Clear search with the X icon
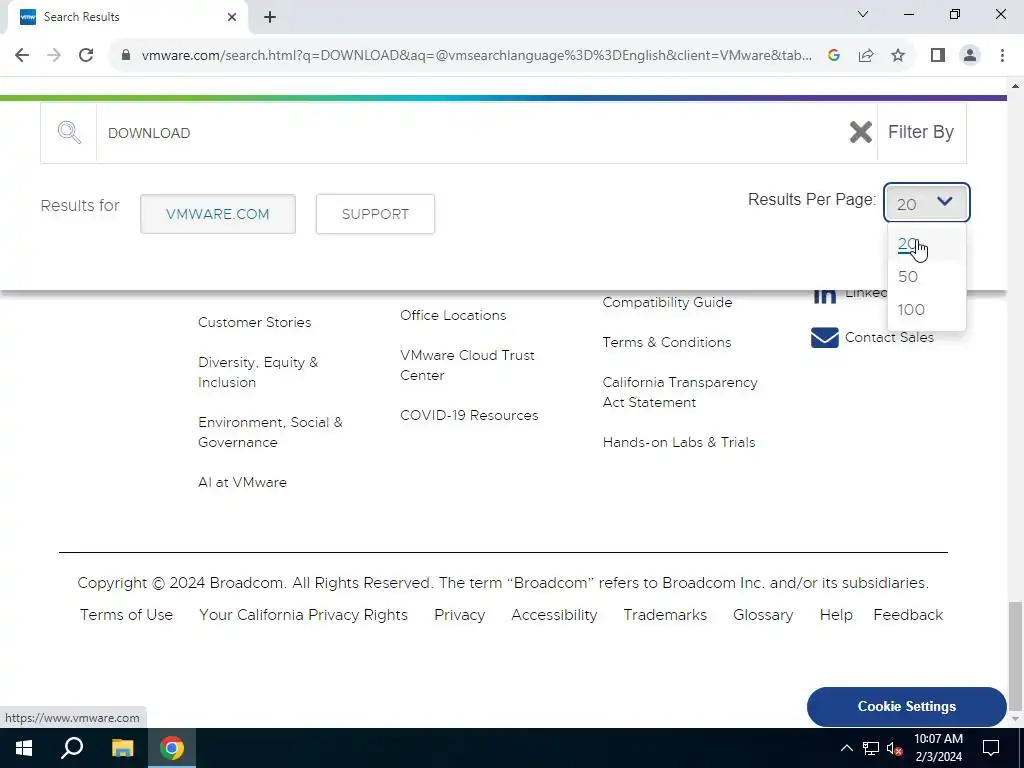This screenshot has width=1024, height=768. [x=860, y=133]
